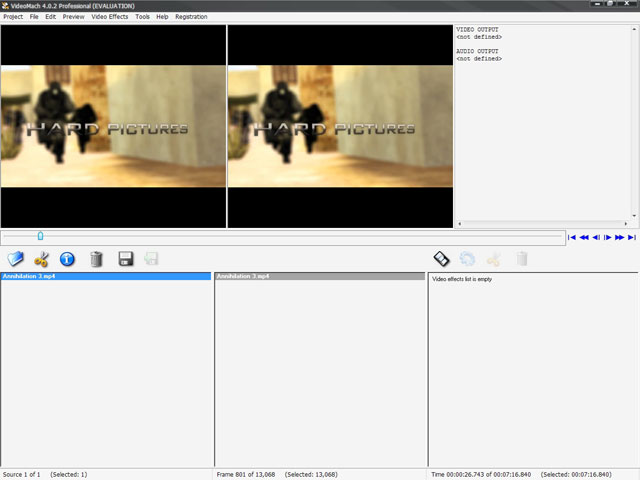Click the VIDEO OUTPUT text in the output panel
This screenshot has height=480, width=640.
[x=477, y=30]
